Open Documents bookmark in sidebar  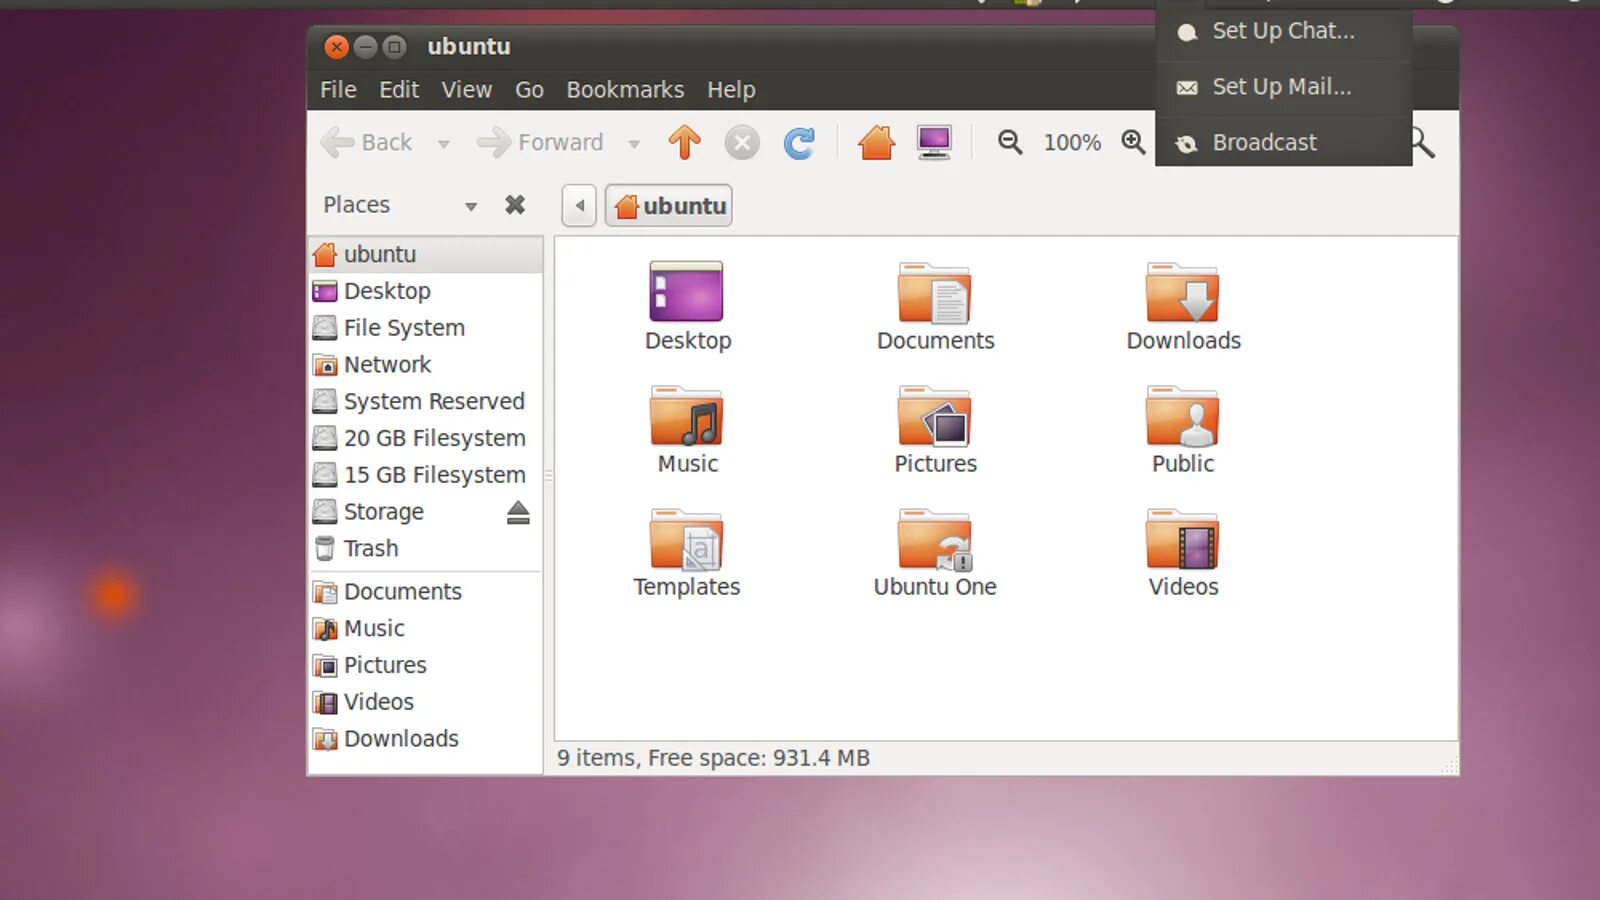(426, 592)
